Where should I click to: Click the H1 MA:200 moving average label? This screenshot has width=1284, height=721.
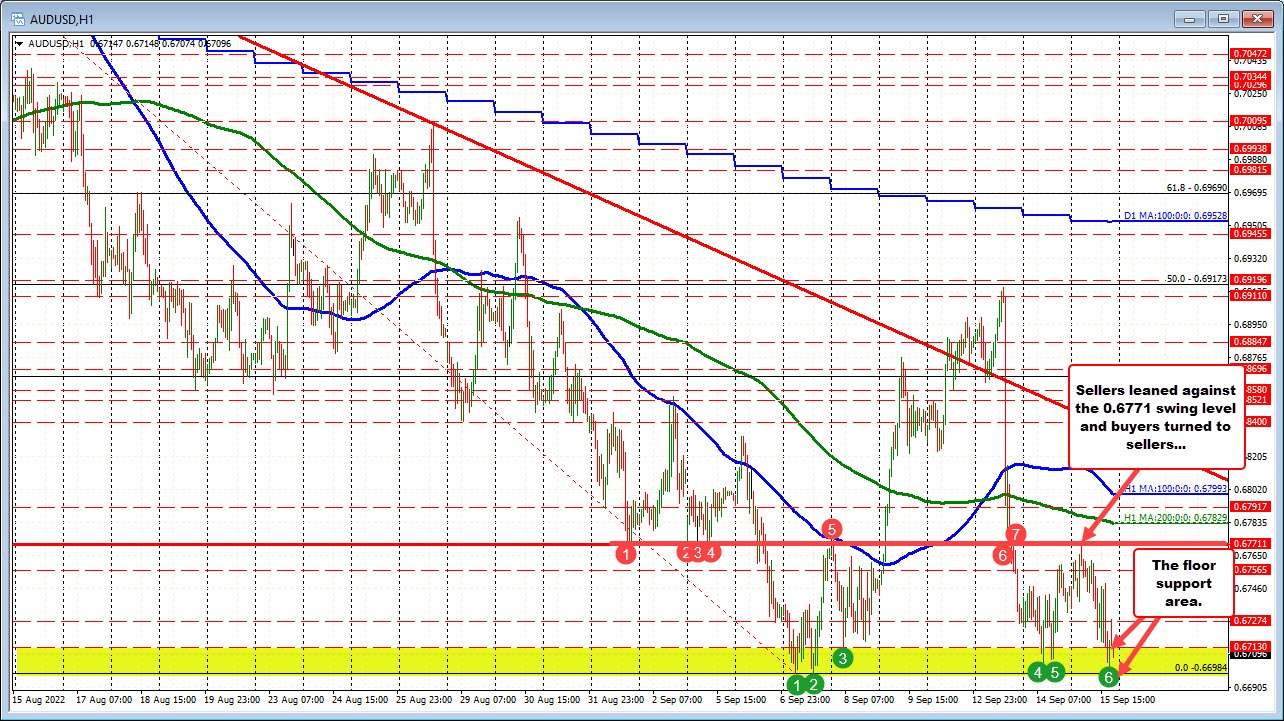point(1173,518)
